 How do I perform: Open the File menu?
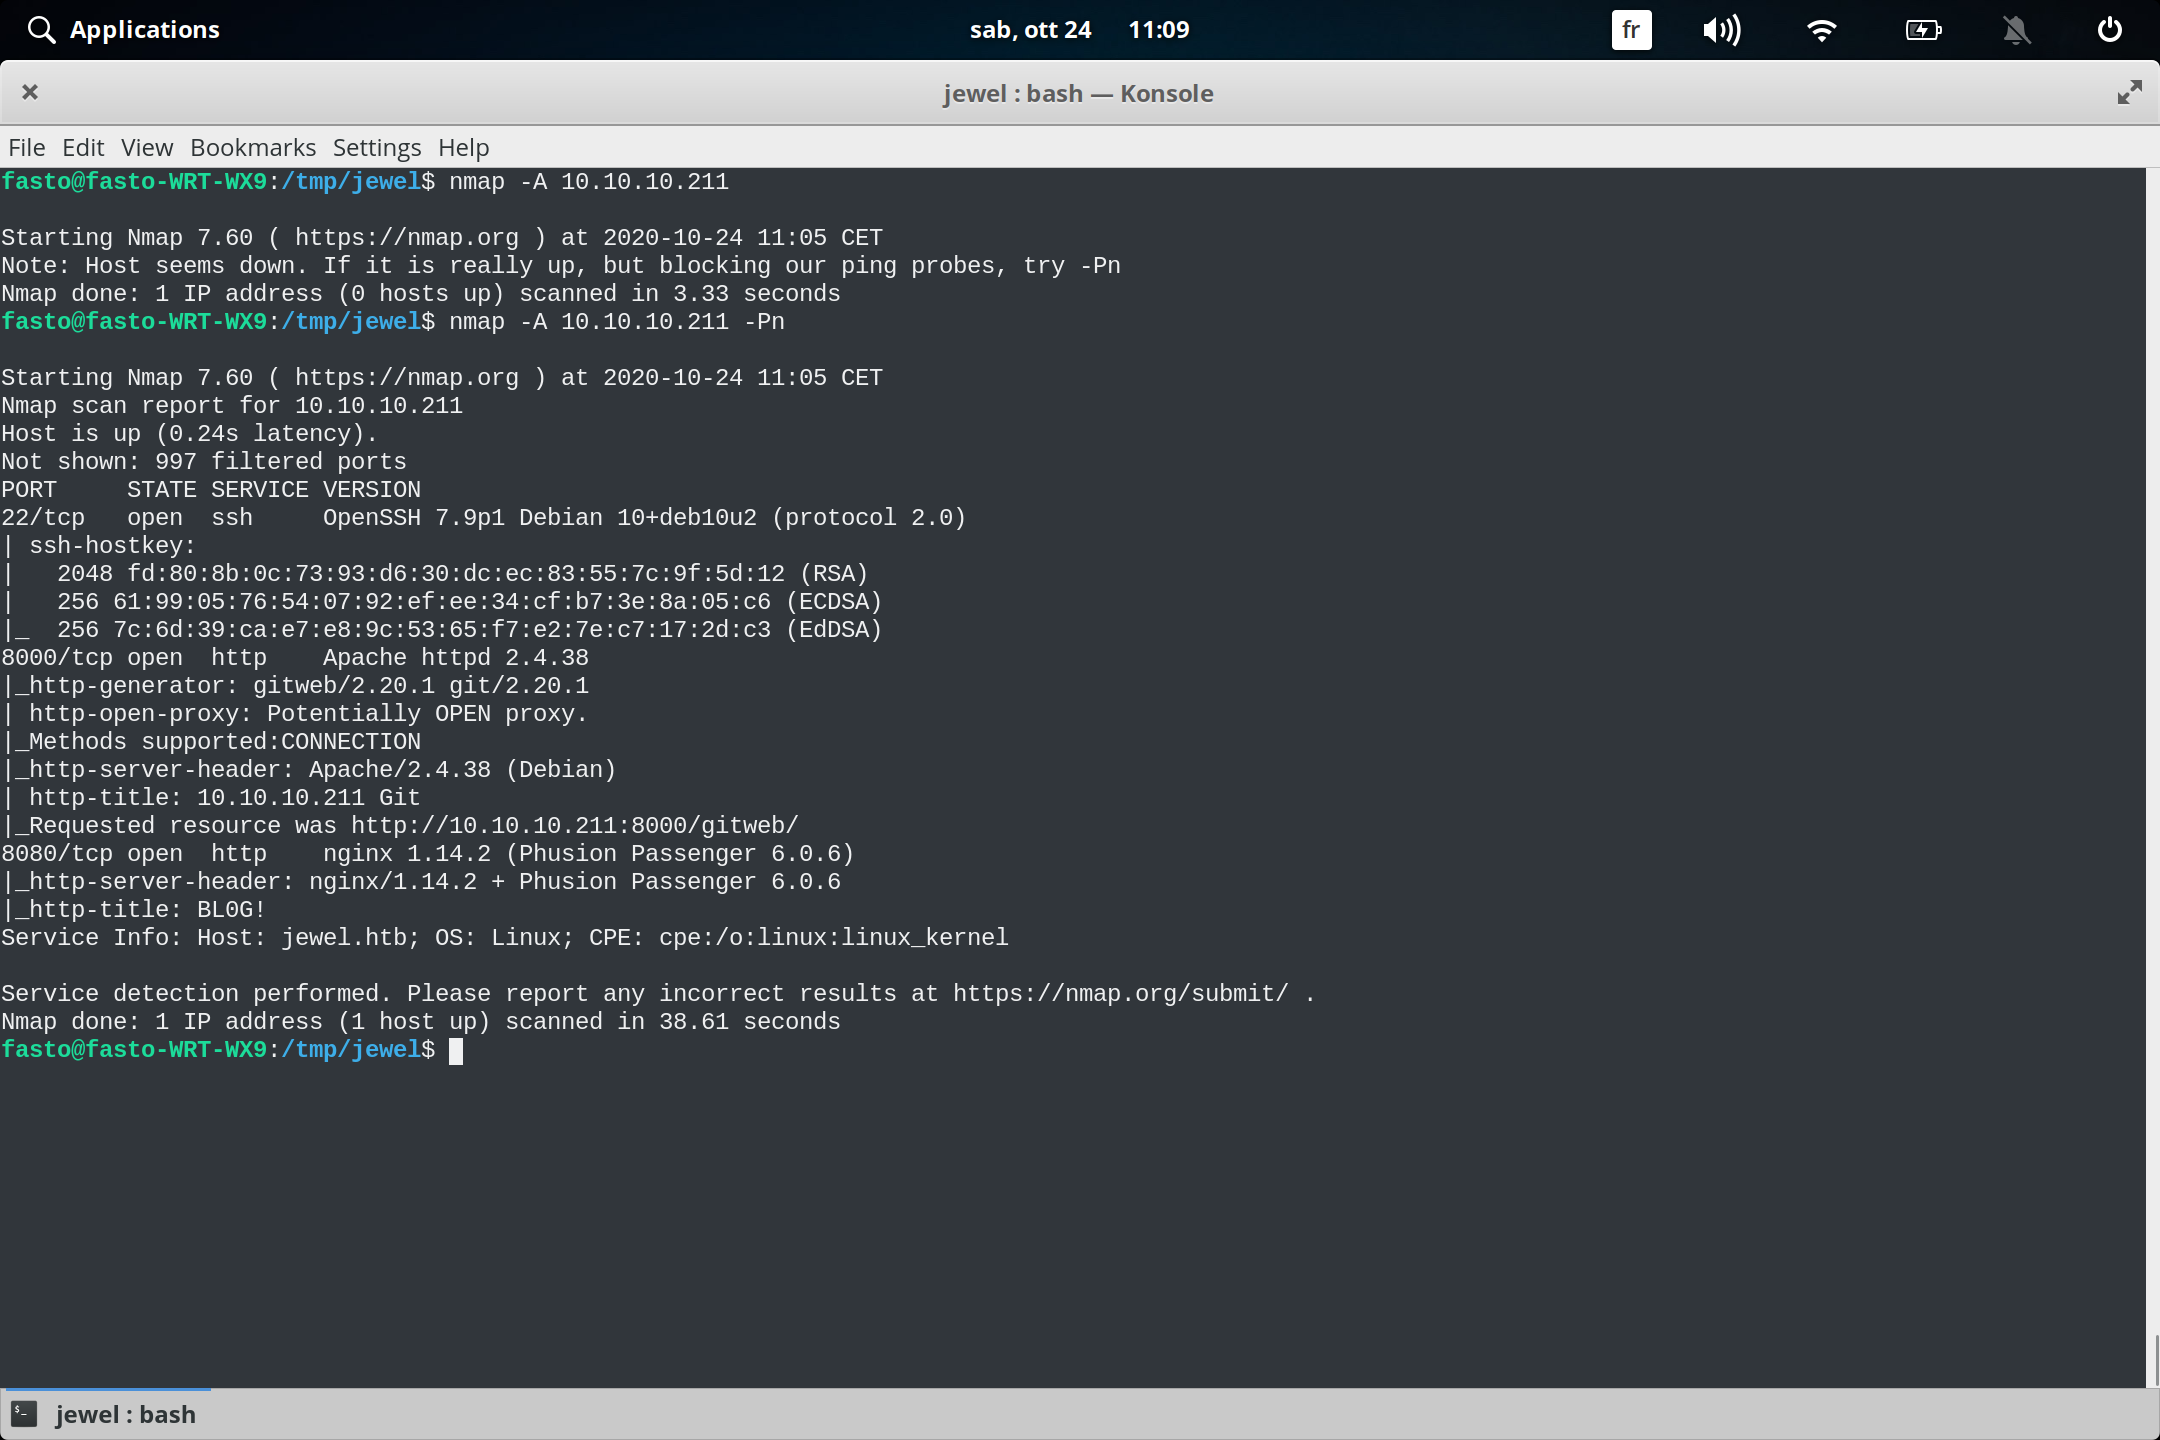point(26,147)
